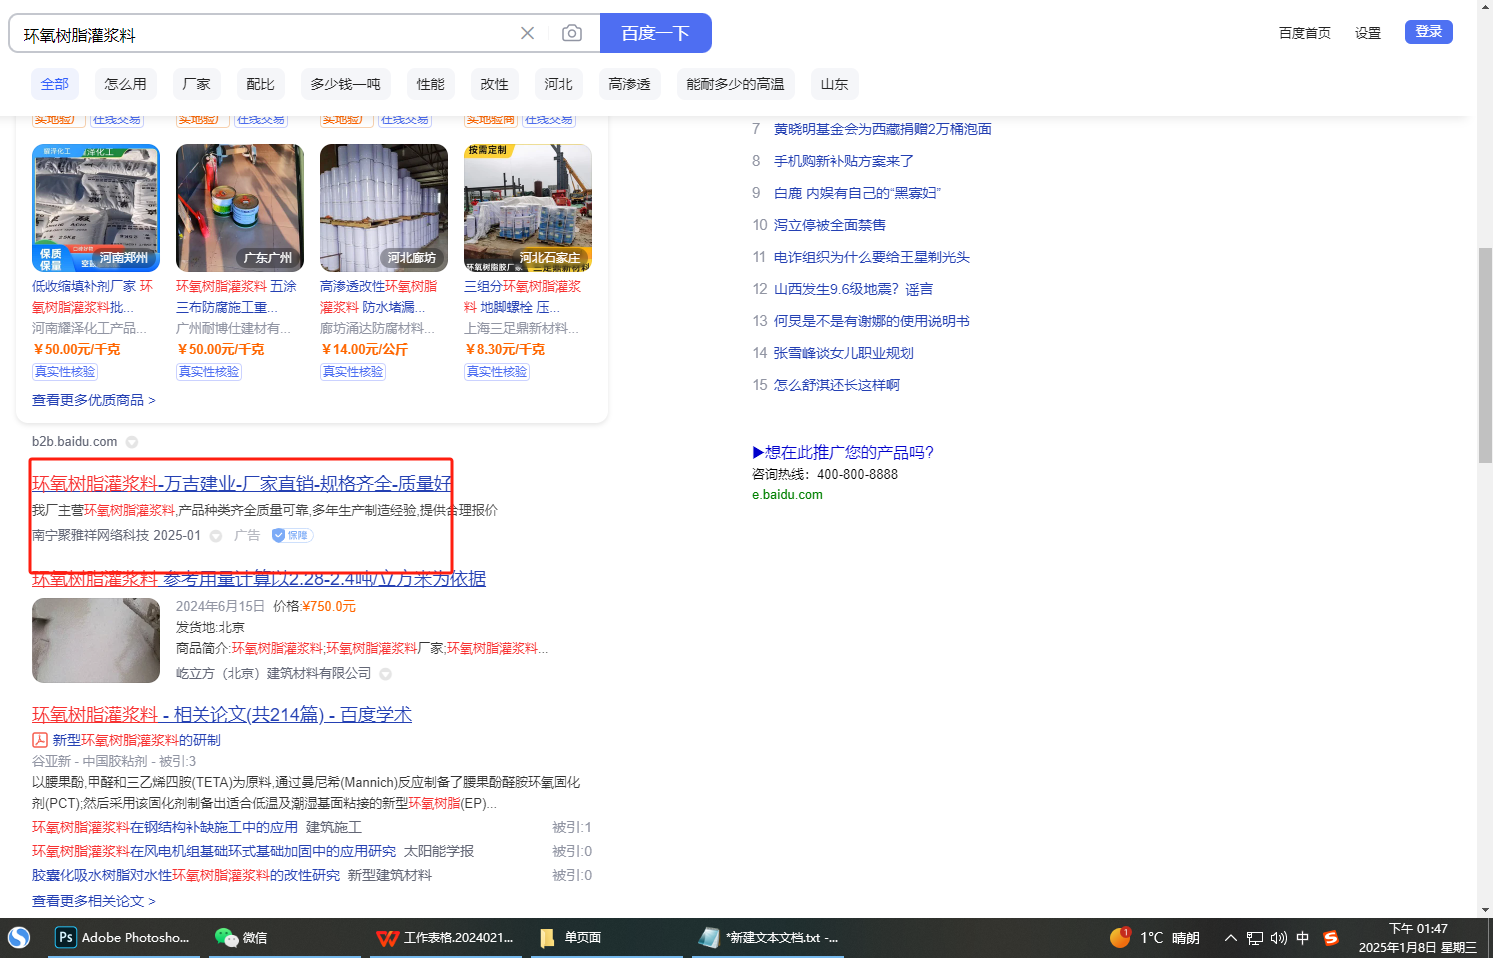
Task: Open the 河北廊坊 product image
Action: 384,208
